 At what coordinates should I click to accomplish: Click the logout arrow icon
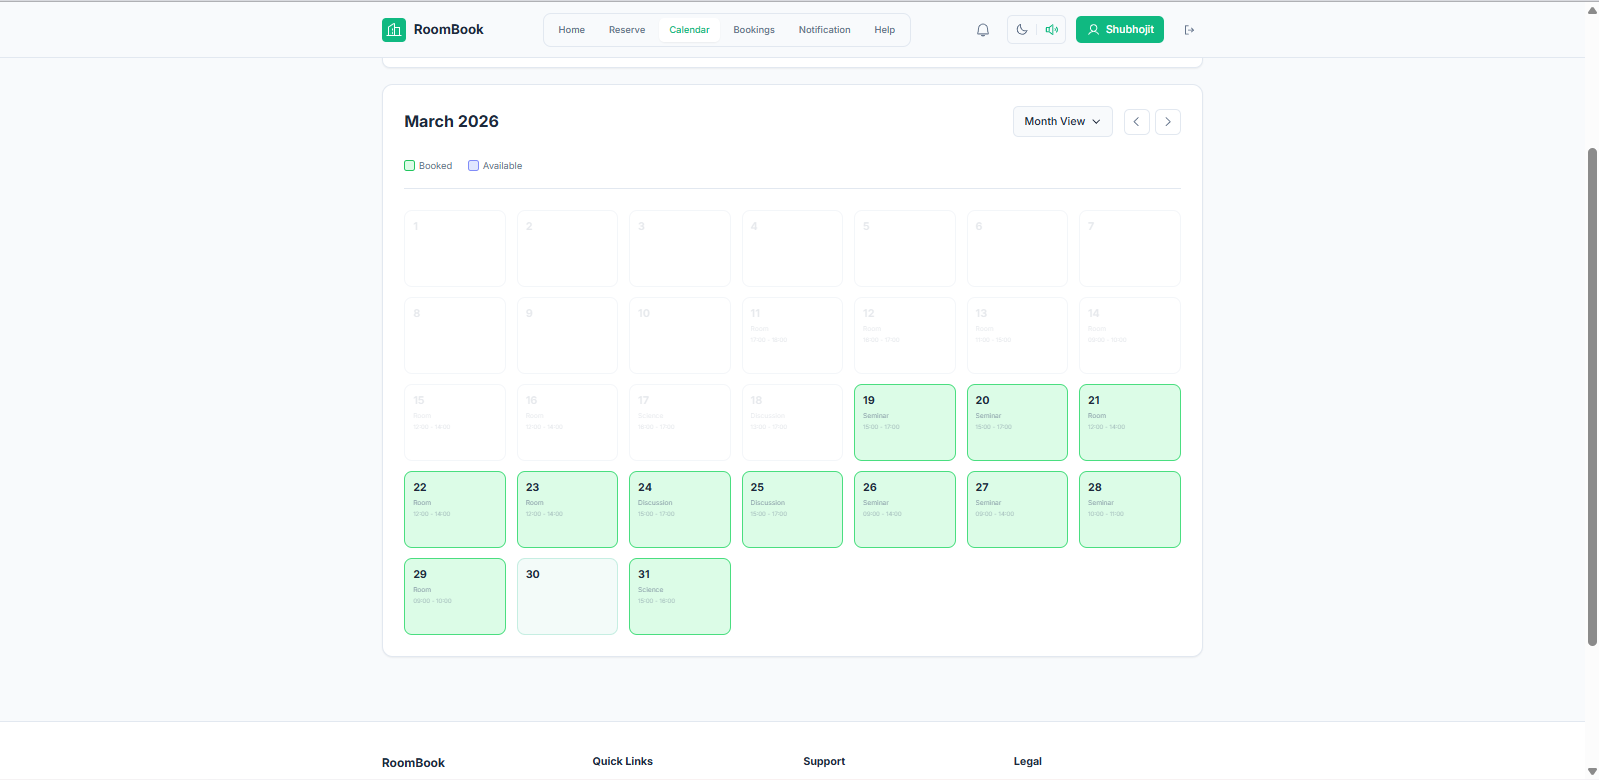pyautogui.click(x=1189, y=30)
